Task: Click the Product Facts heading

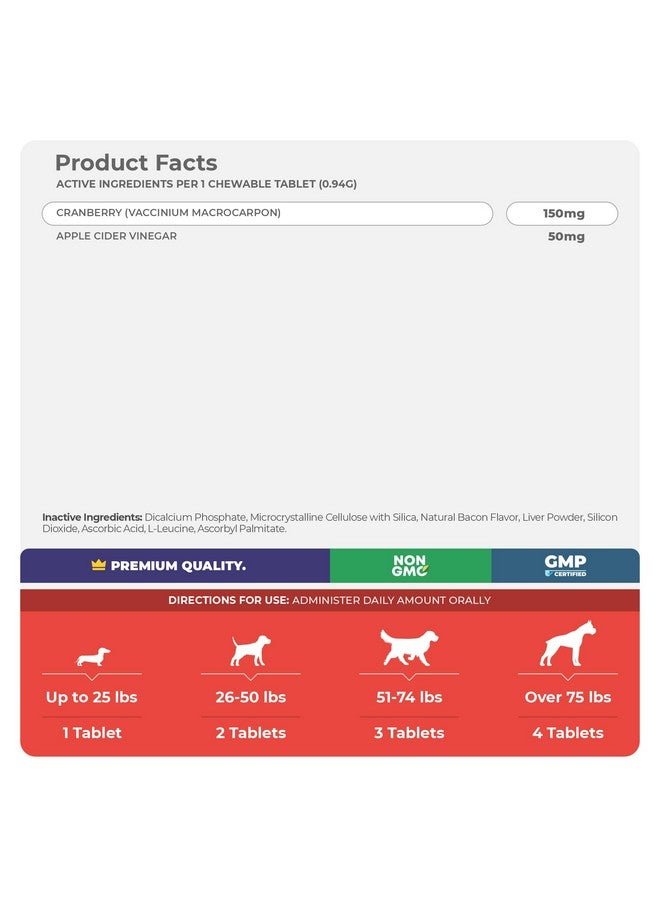Action: pyautogui.click(x=136, y=163)
